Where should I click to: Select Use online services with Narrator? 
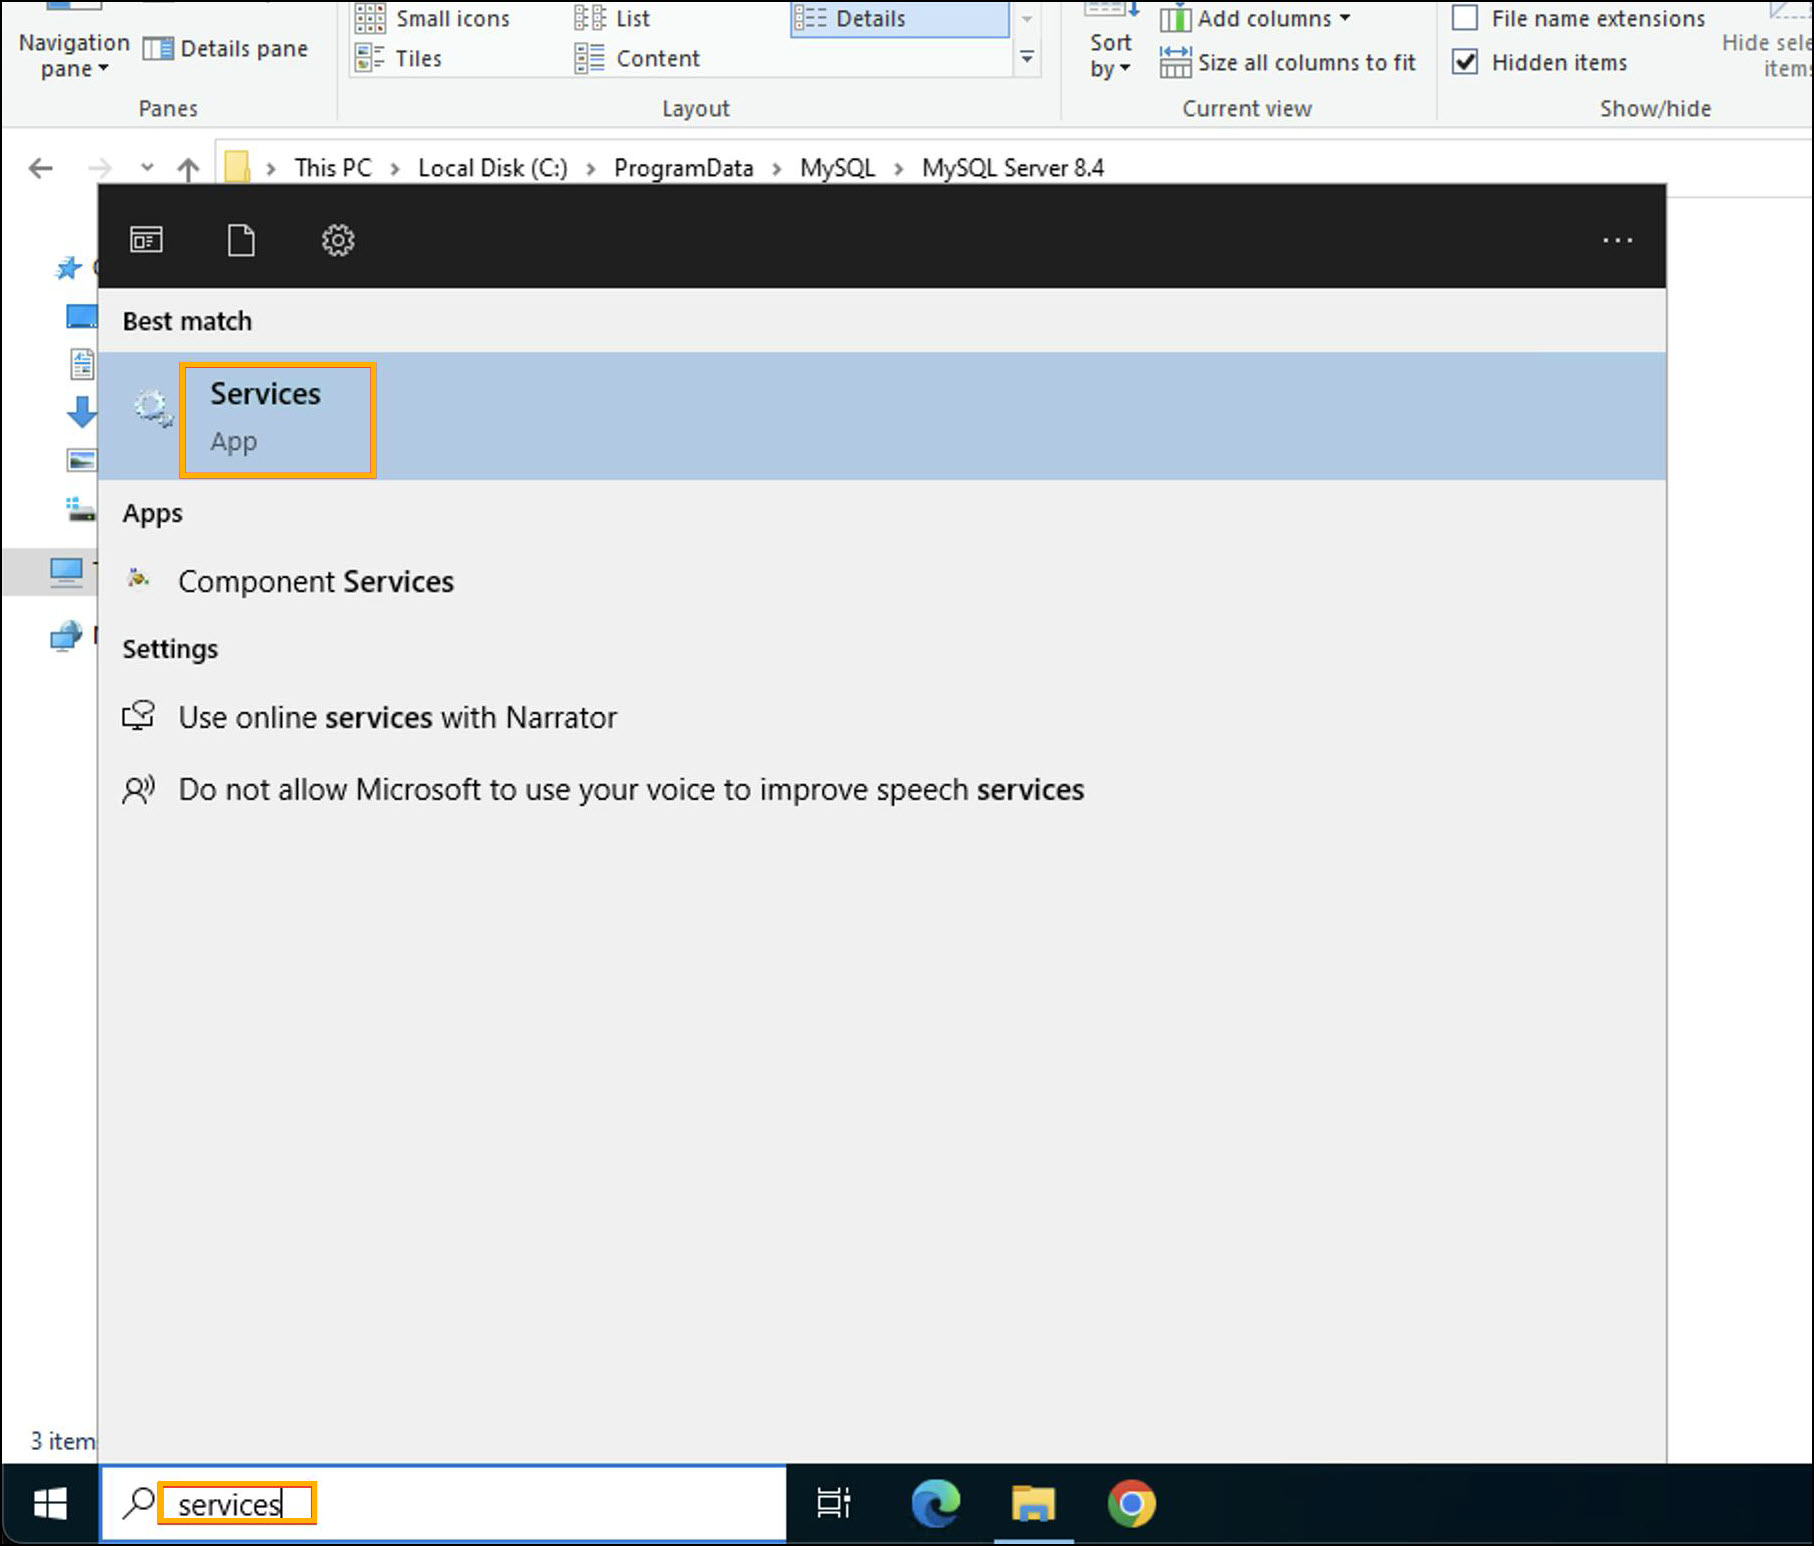(x=397, y=718)
